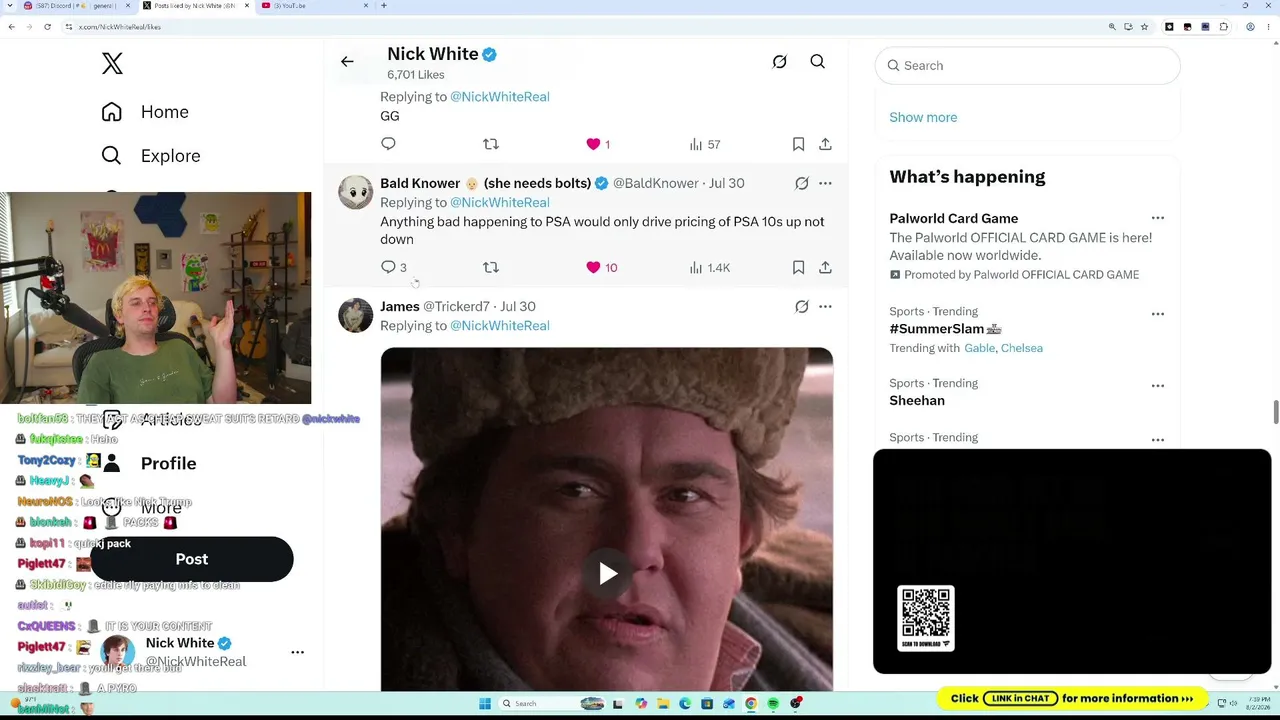Open more options for Sheehan trend
The image size is (1280, 720).
click(x=1158, y=386)
